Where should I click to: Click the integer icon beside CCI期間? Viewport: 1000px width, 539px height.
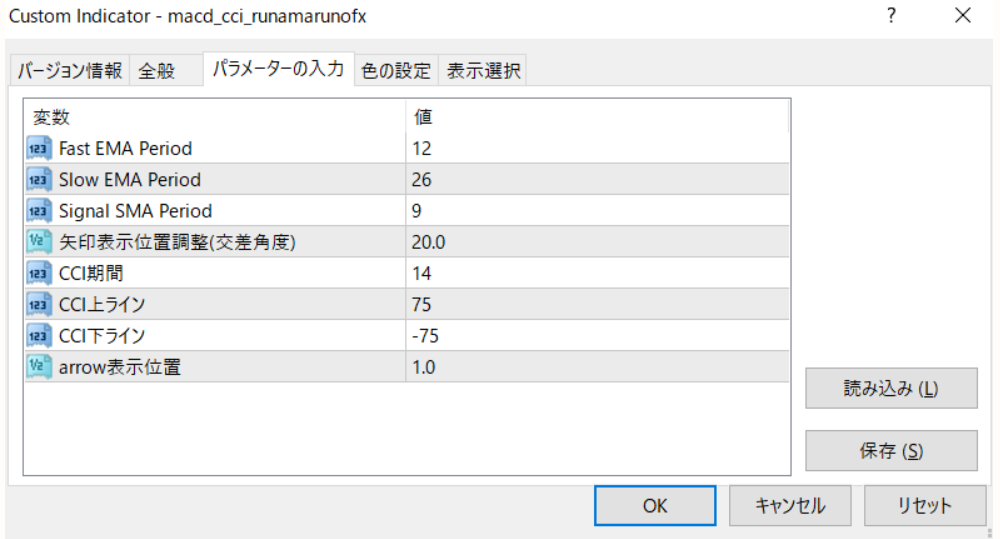(39, 273)
